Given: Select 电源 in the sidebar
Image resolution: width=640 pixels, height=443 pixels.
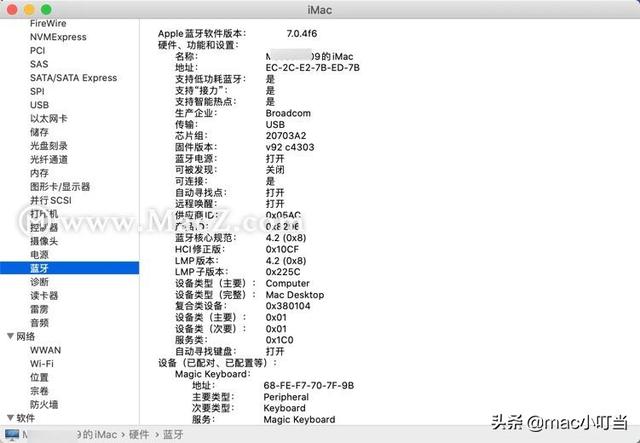Looking at the screenshot, I should 39,255.
